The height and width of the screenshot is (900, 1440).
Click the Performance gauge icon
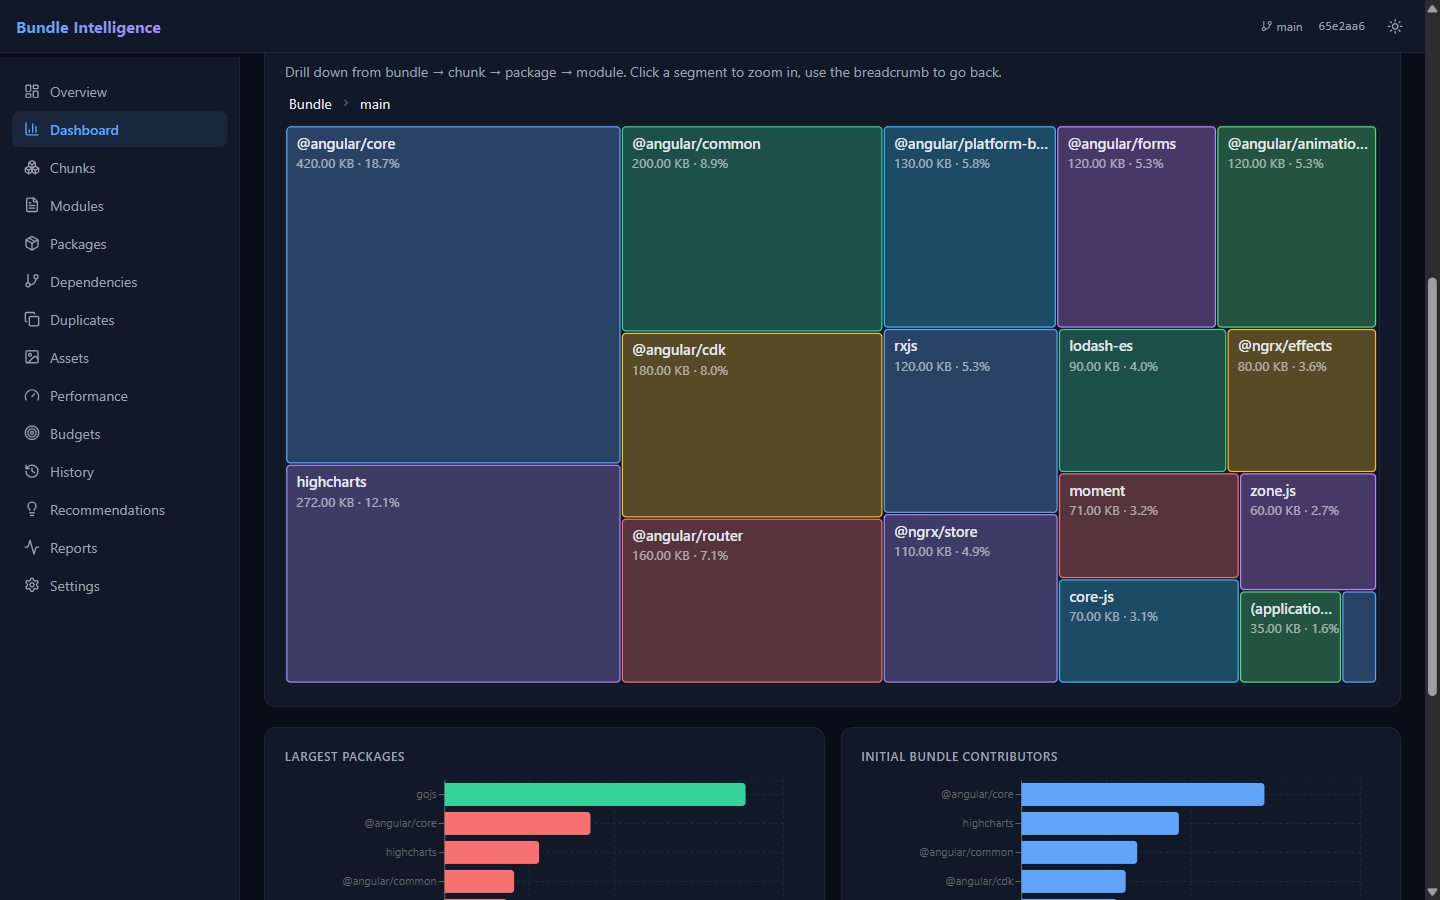click(32, 395)
